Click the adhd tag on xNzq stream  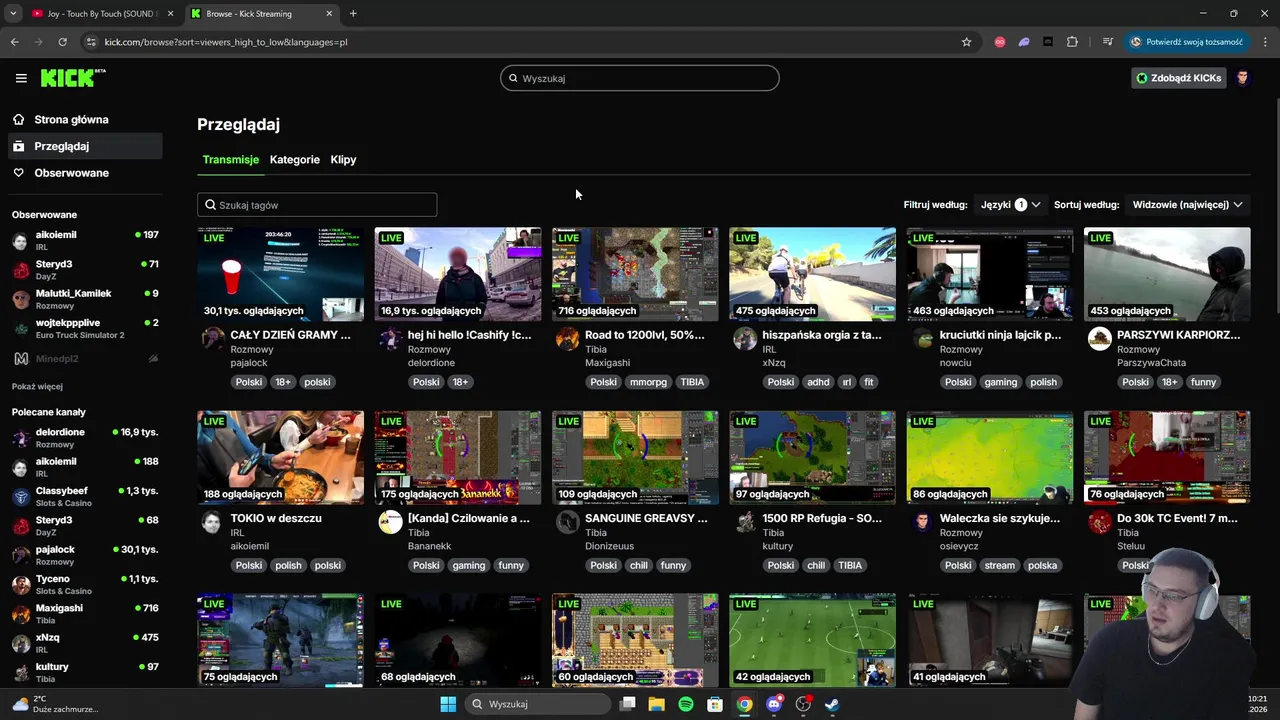[818, 382]
